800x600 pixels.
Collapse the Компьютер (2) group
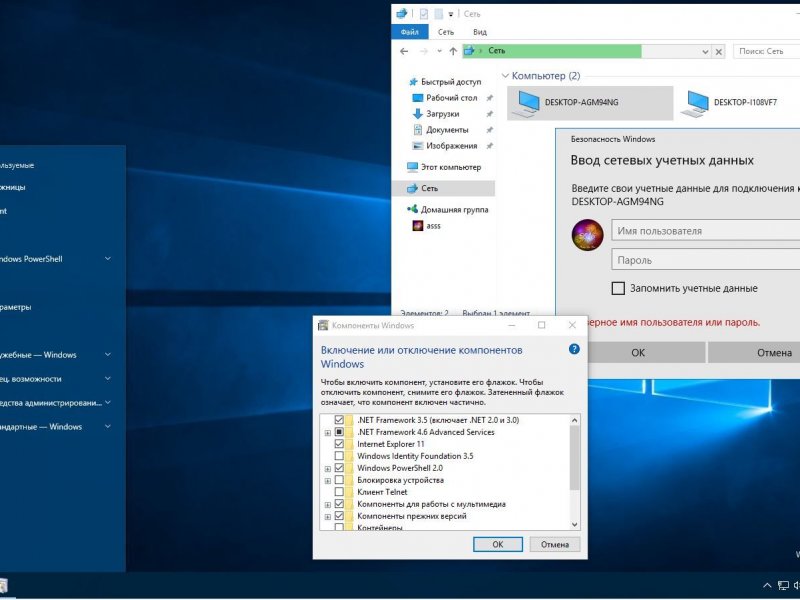(x=505, y=76)
